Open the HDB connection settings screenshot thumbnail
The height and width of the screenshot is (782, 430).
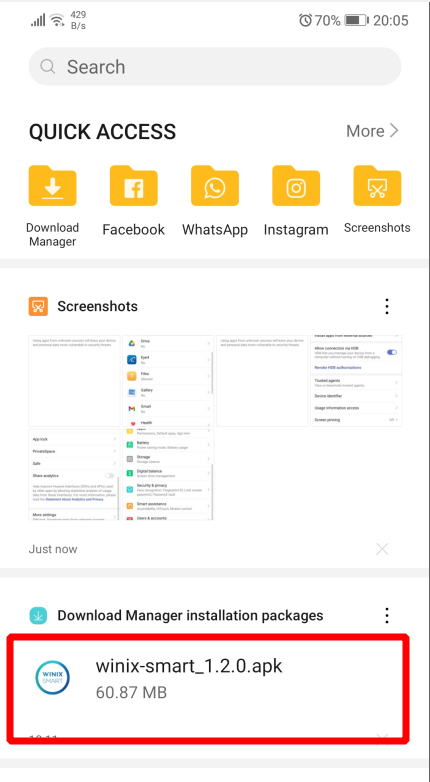tap(356, 381)
